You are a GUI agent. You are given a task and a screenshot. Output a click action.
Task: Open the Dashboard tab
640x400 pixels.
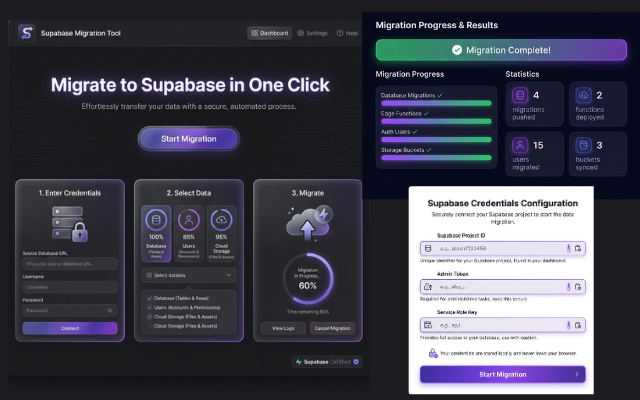269,33
